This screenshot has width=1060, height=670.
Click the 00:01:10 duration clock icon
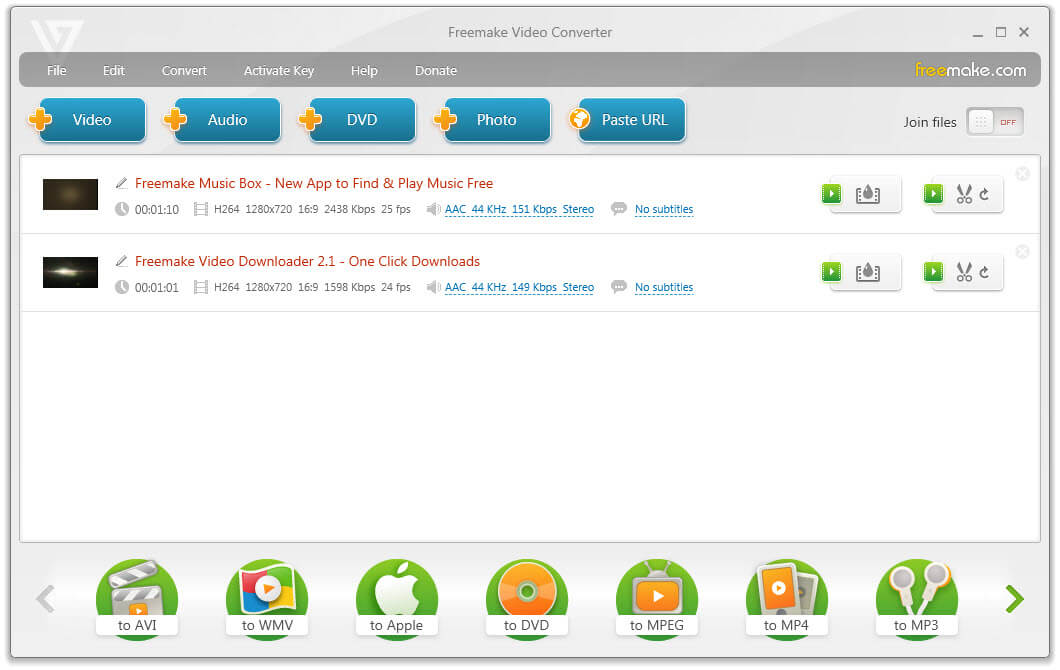(x=122, y=209)
